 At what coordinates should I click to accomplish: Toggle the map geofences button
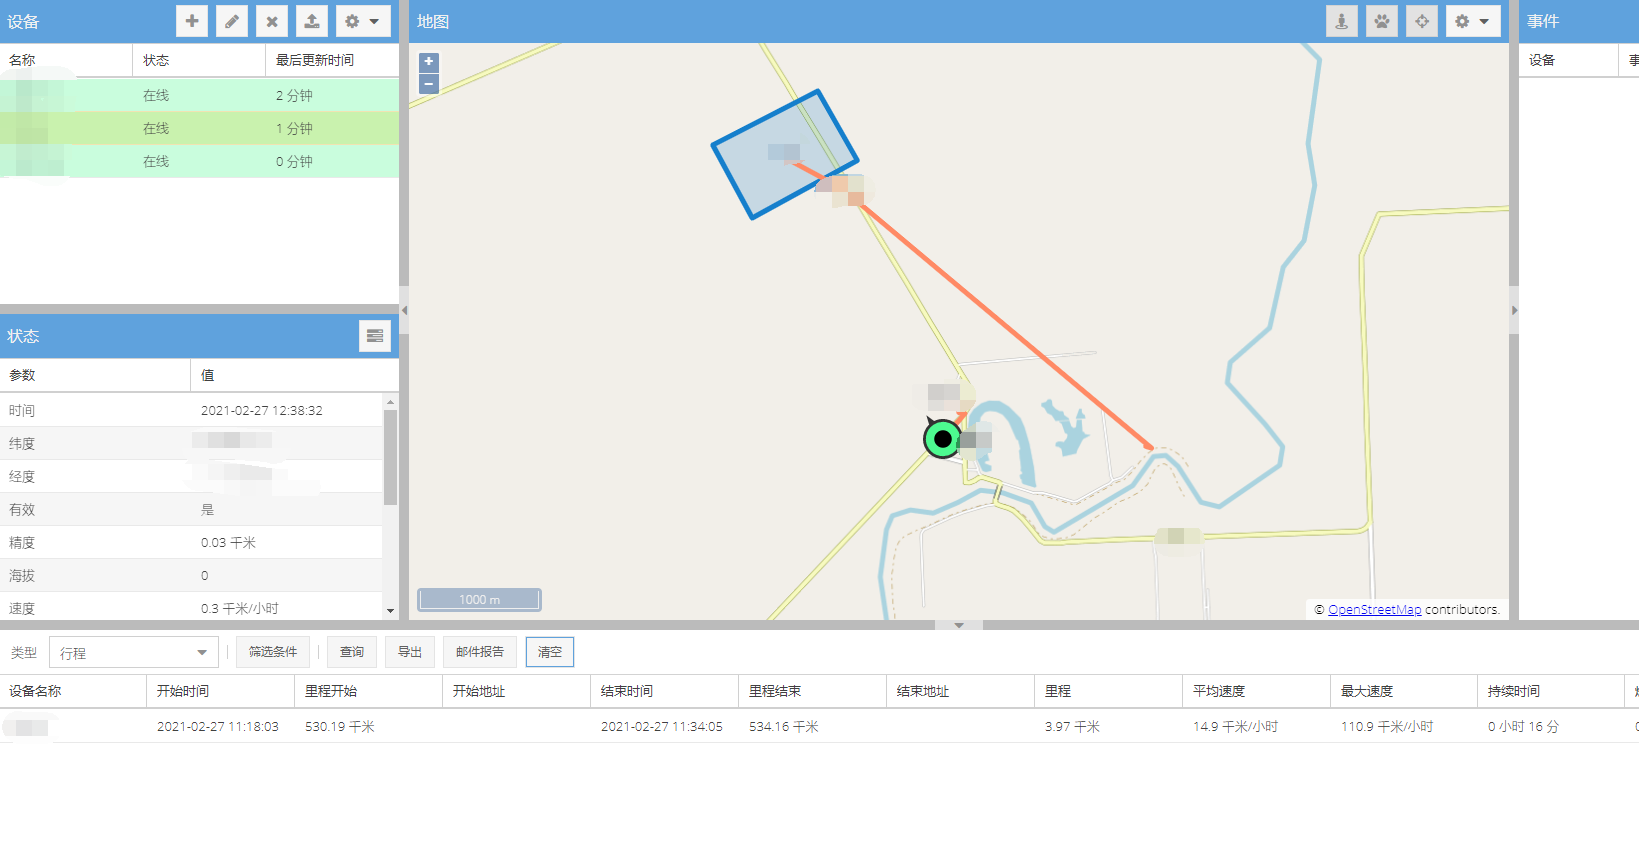1342,21
